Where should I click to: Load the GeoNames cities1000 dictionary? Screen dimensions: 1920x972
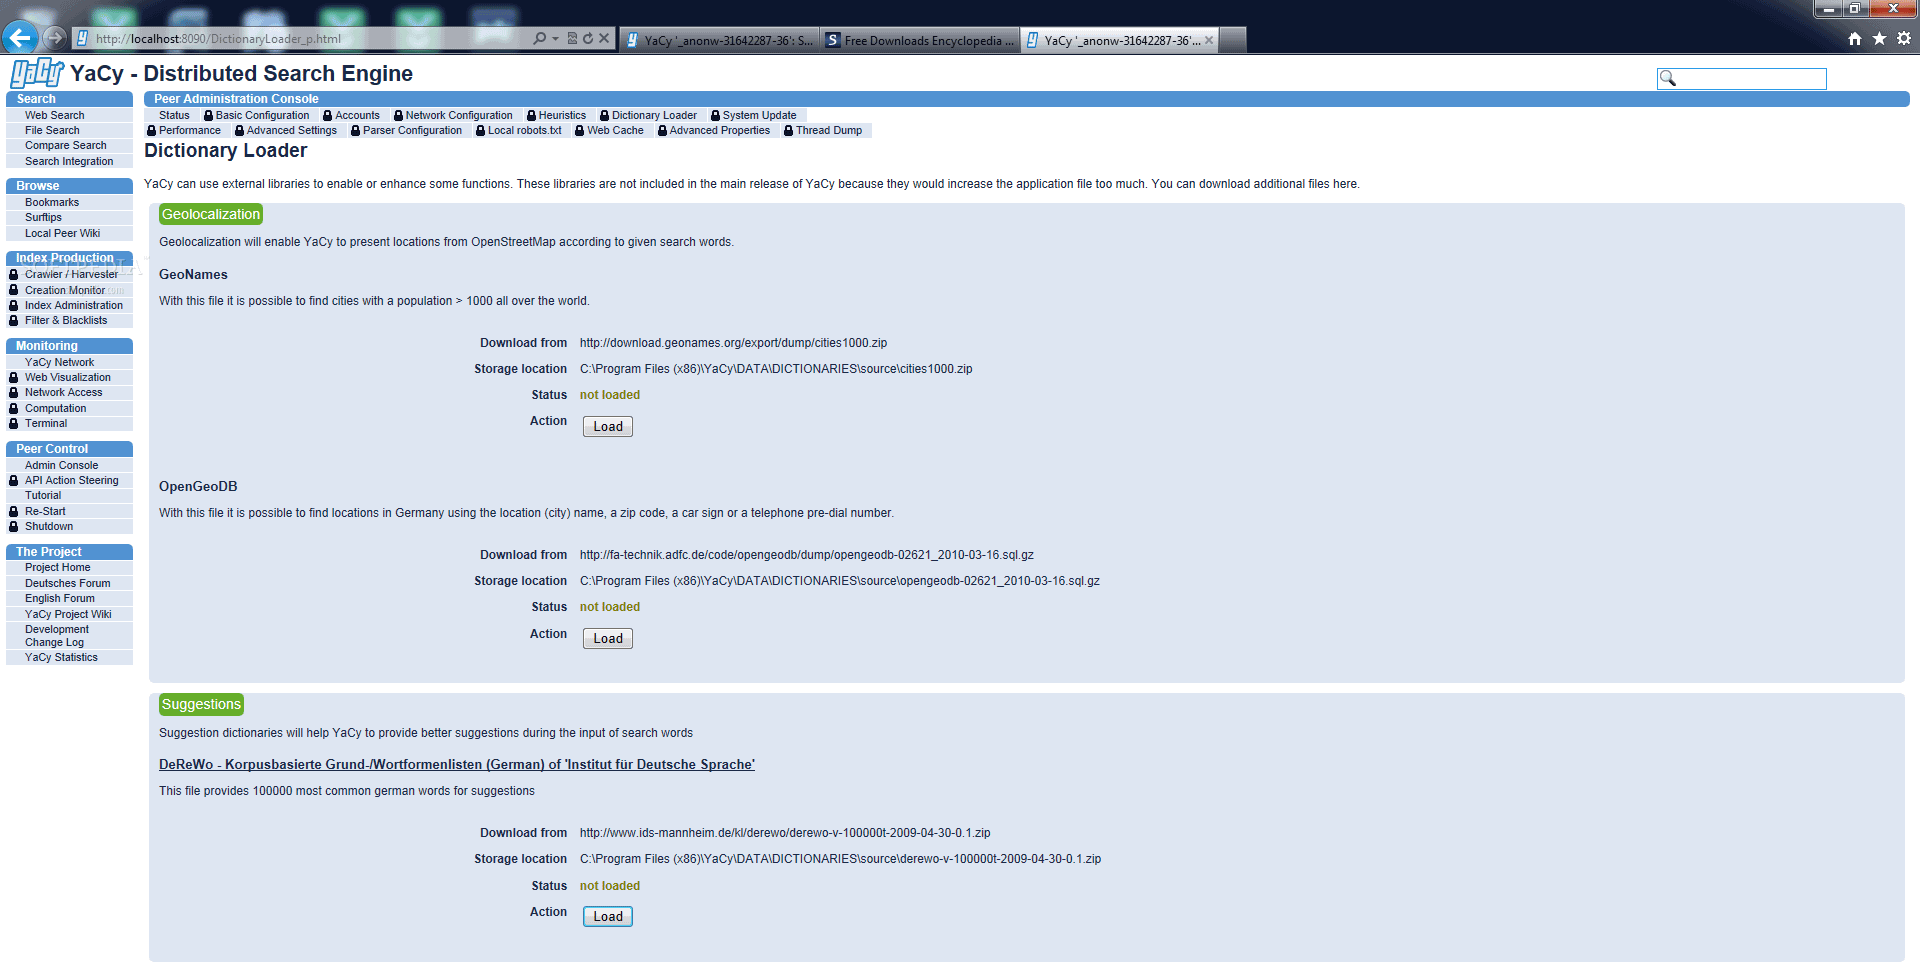[x=608, y=426]
